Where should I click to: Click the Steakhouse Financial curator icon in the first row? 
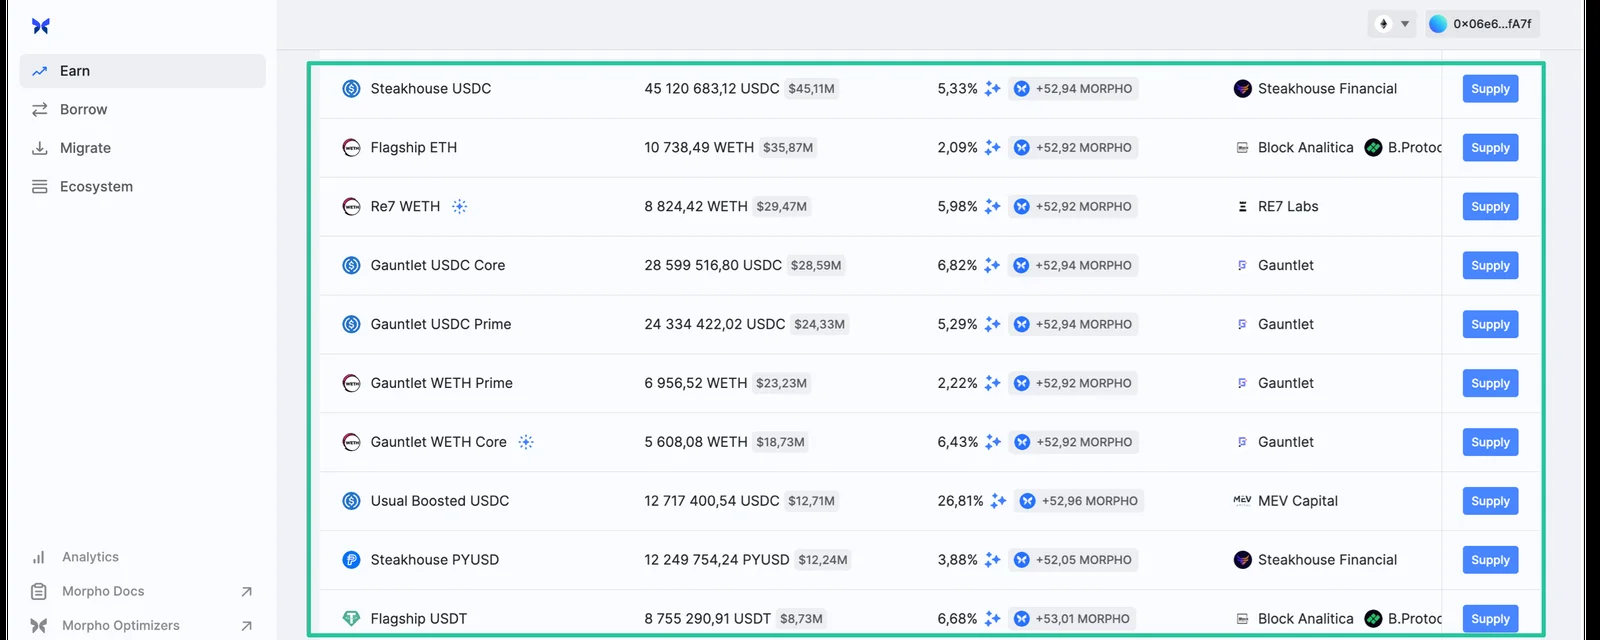pos(1243,89)
